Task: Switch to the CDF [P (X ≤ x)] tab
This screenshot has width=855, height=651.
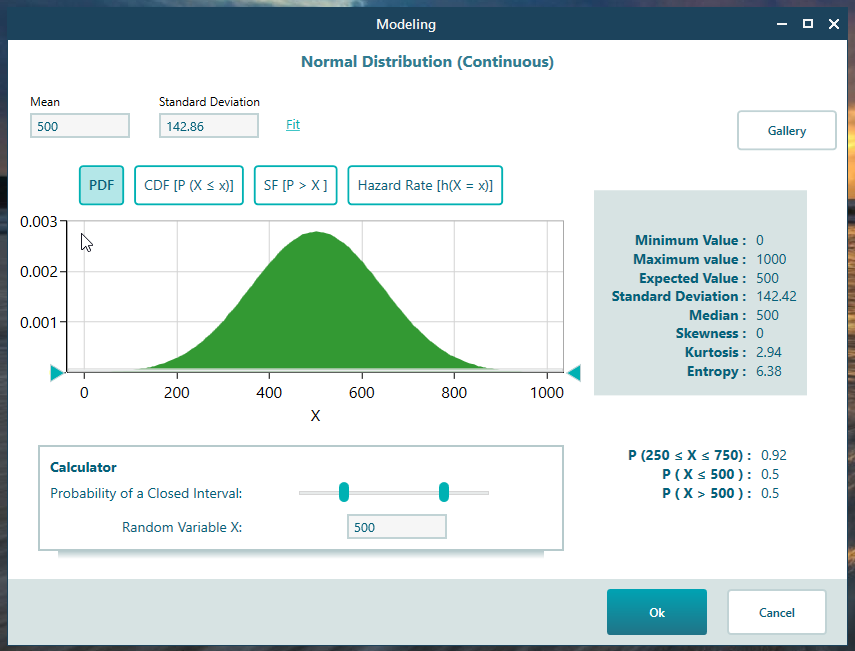Action: point(188,185)
